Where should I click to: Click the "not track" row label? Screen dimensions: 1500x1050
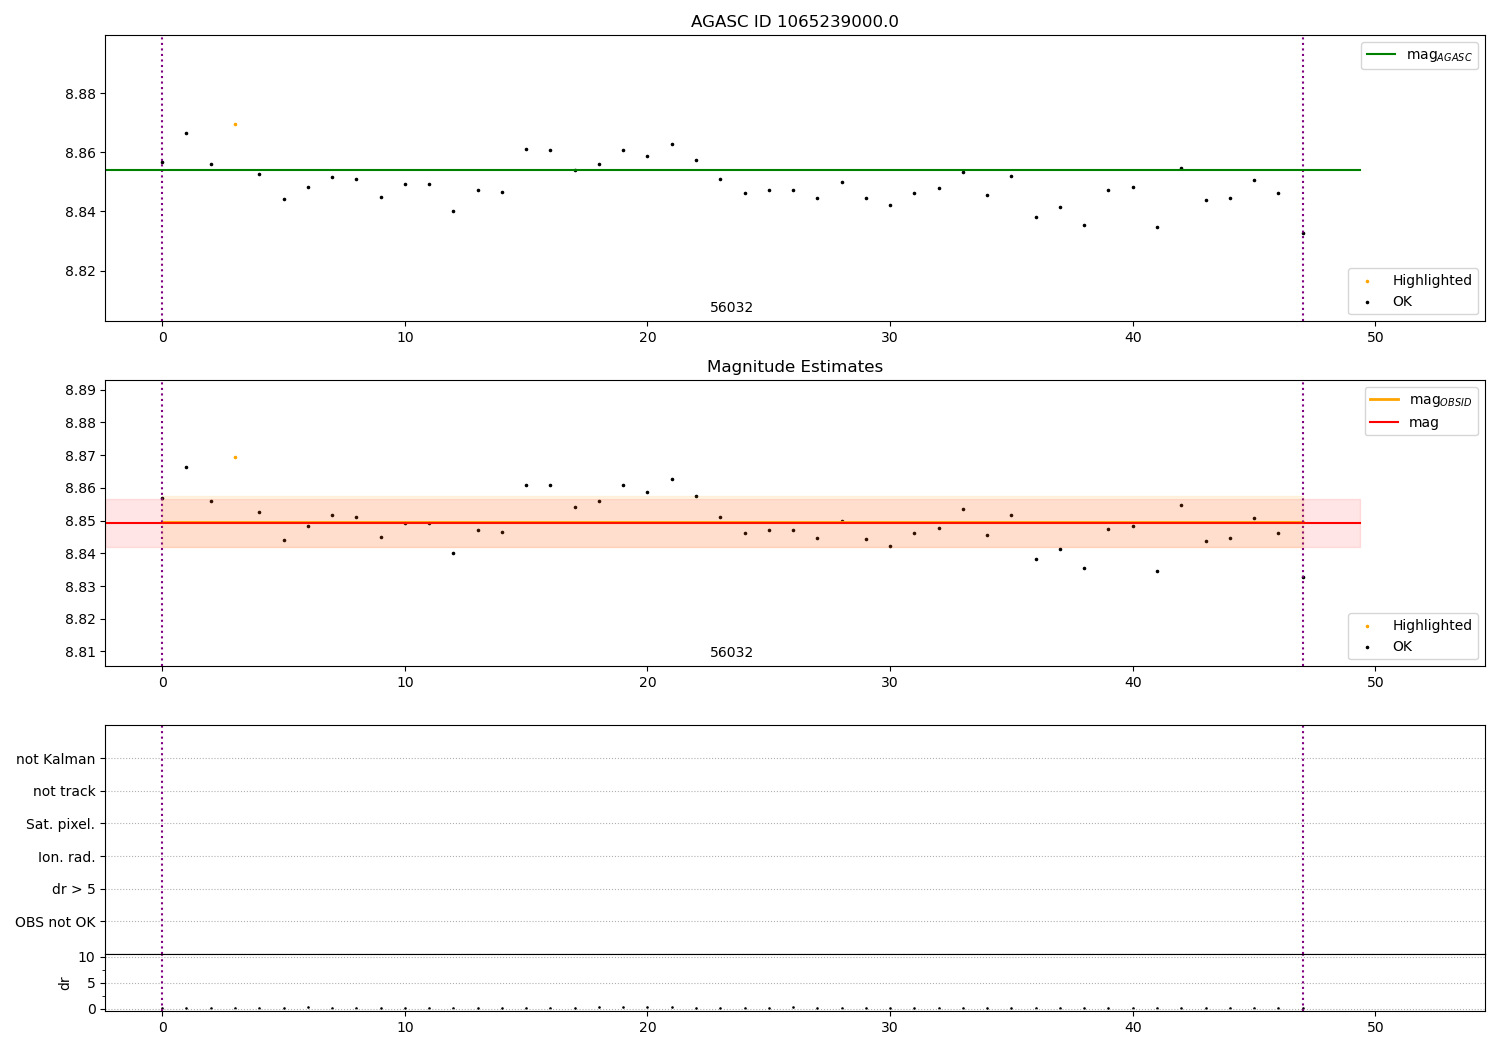(x=64, y=791)
